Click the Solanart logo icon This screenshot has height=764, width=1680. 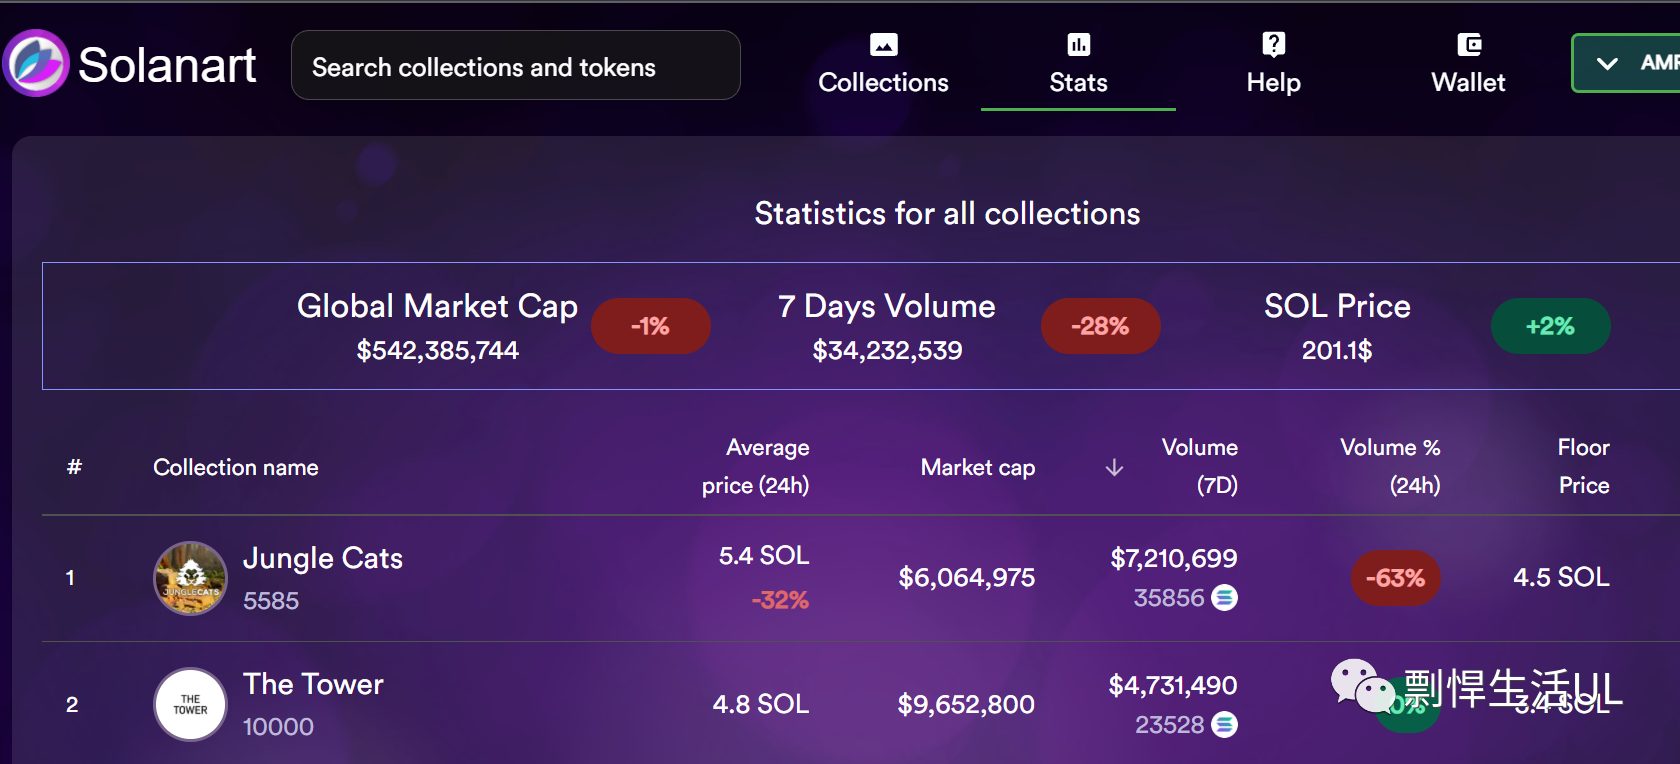pos(36,63)
